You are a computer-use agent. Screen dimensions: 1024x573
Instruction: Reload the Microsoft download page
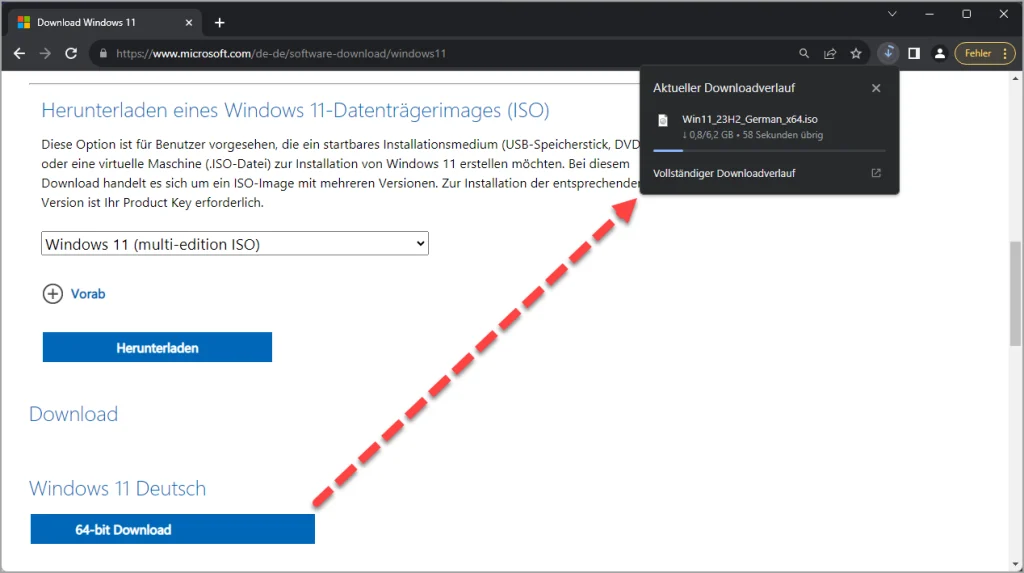[71, 54]
